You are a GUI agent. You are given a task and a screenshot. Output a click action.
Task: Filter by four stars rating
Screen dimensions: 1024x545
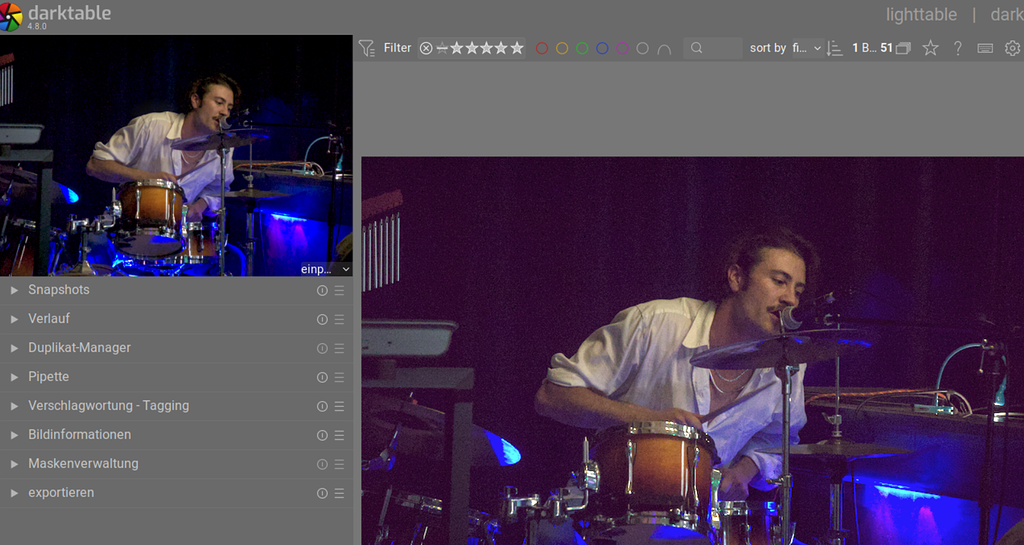tap(502, 48)
